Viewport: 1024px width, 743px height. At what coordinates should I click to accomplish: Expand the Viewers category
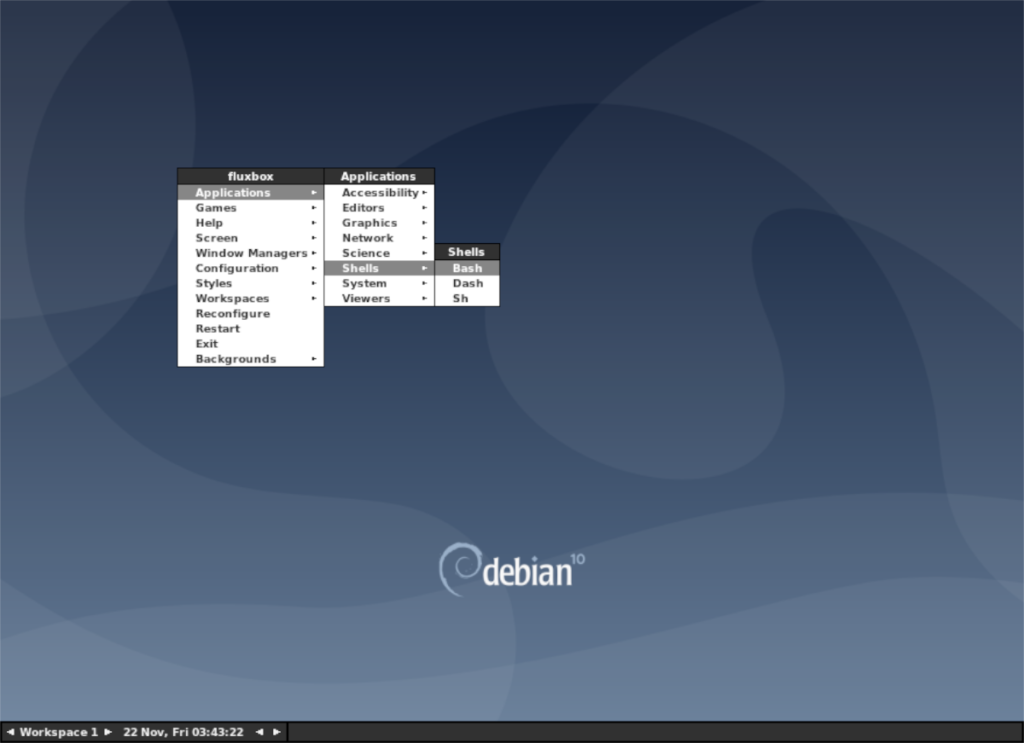[370, 298]
